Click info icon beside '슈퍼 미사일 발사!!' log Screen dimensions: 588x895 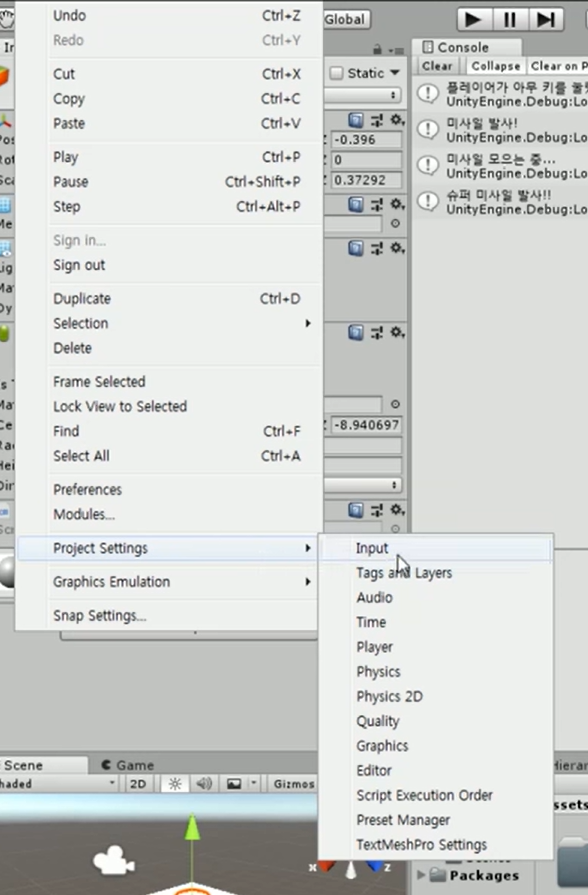coord(428,201)
